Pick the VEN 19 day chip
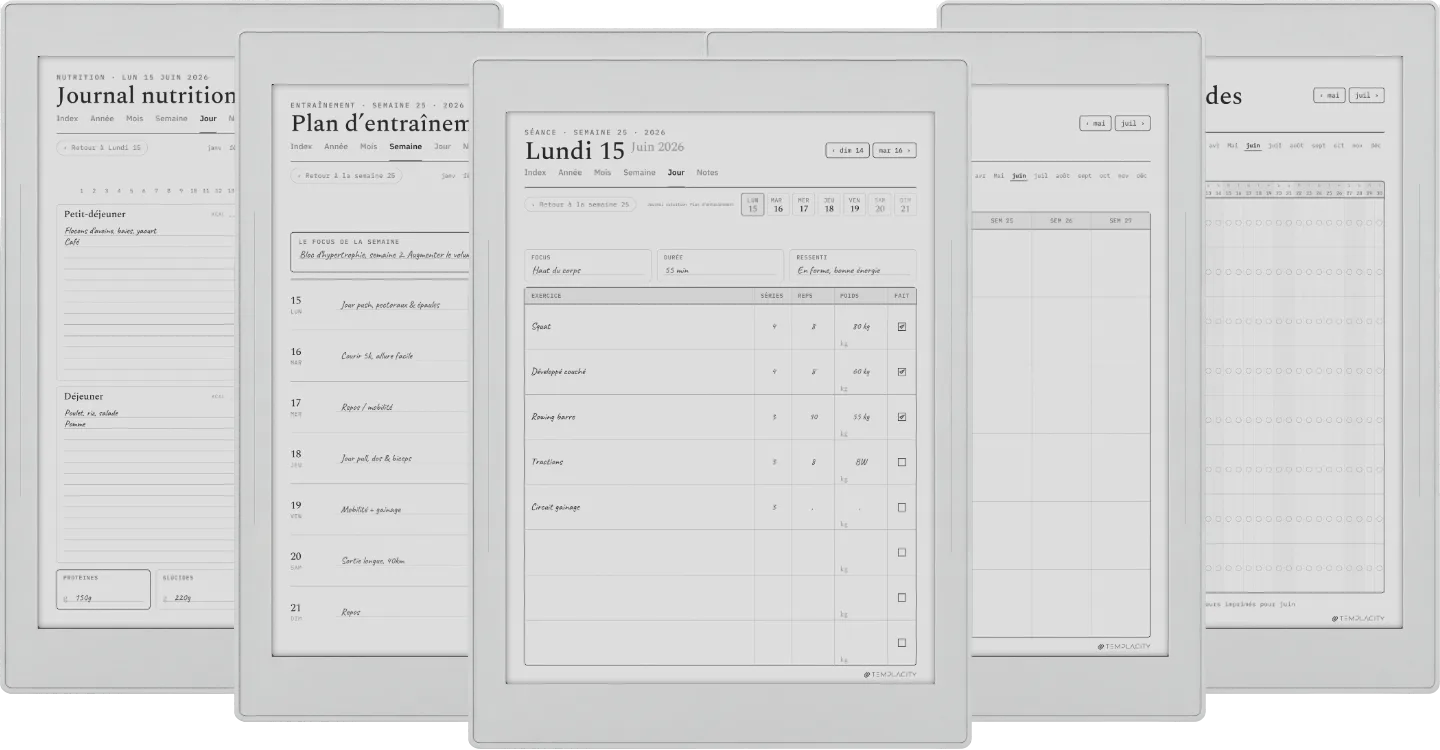This screenshot has height=750, width=1440. coord(855,204)
